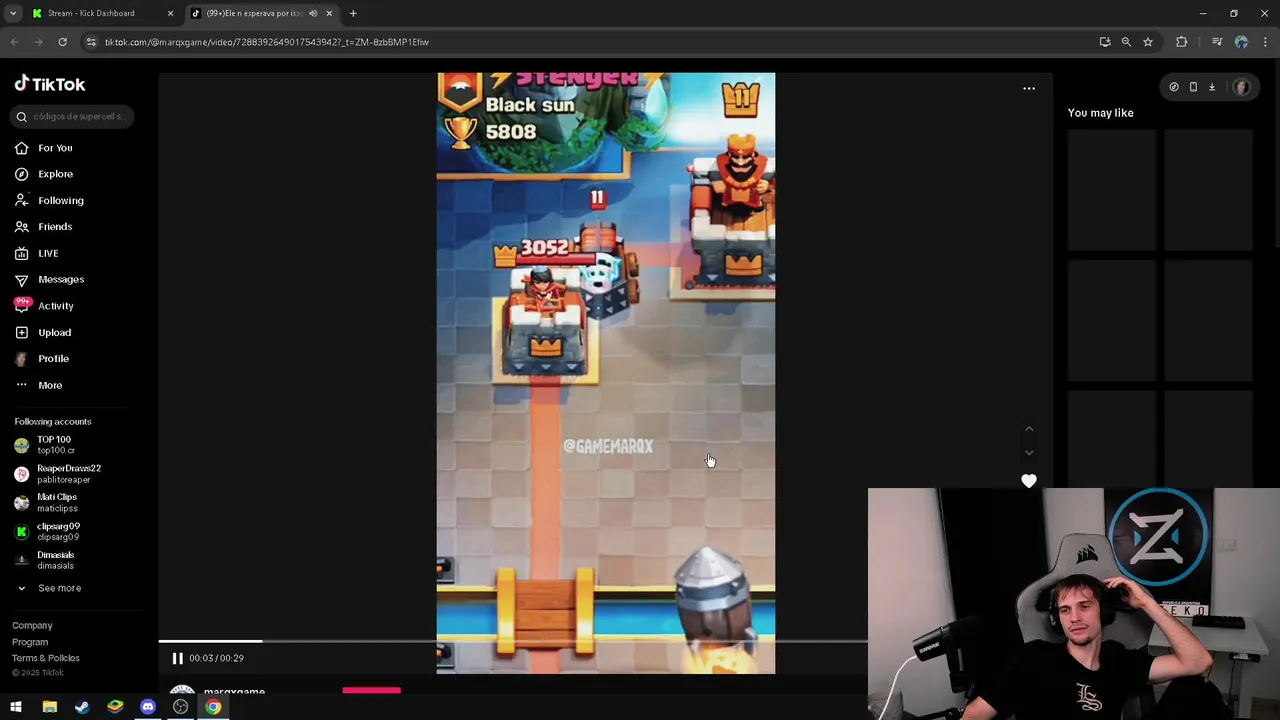Viewport: 1280px width, 720px height.
Task: Open media controls icon
Action: coord(1217,42)
